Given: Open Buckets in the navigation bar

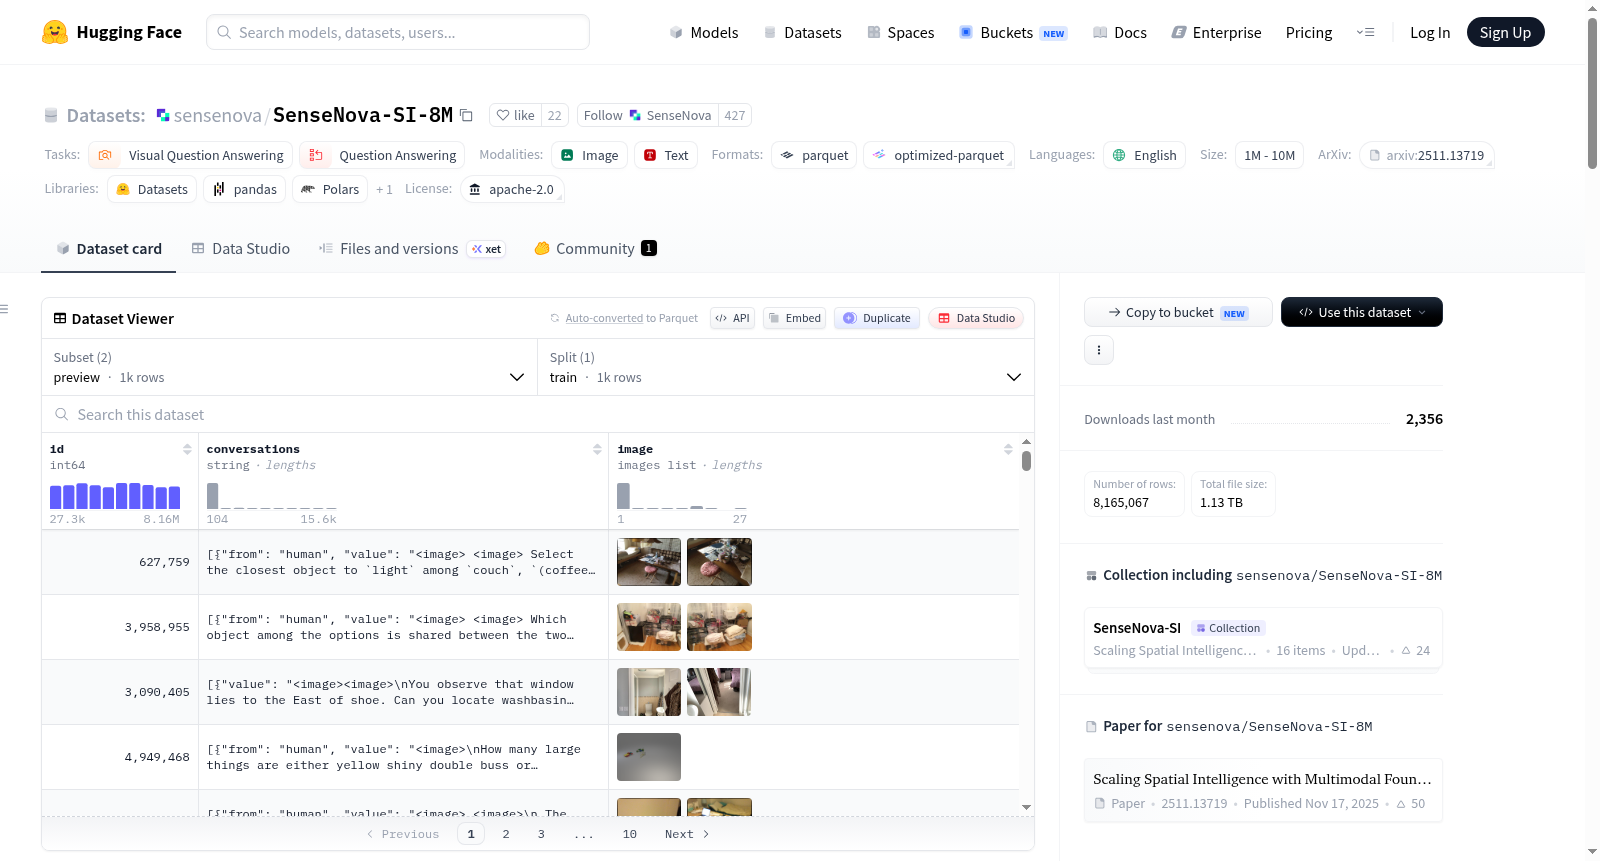Looking at the screenshot, I should [x=1013, y=32].
